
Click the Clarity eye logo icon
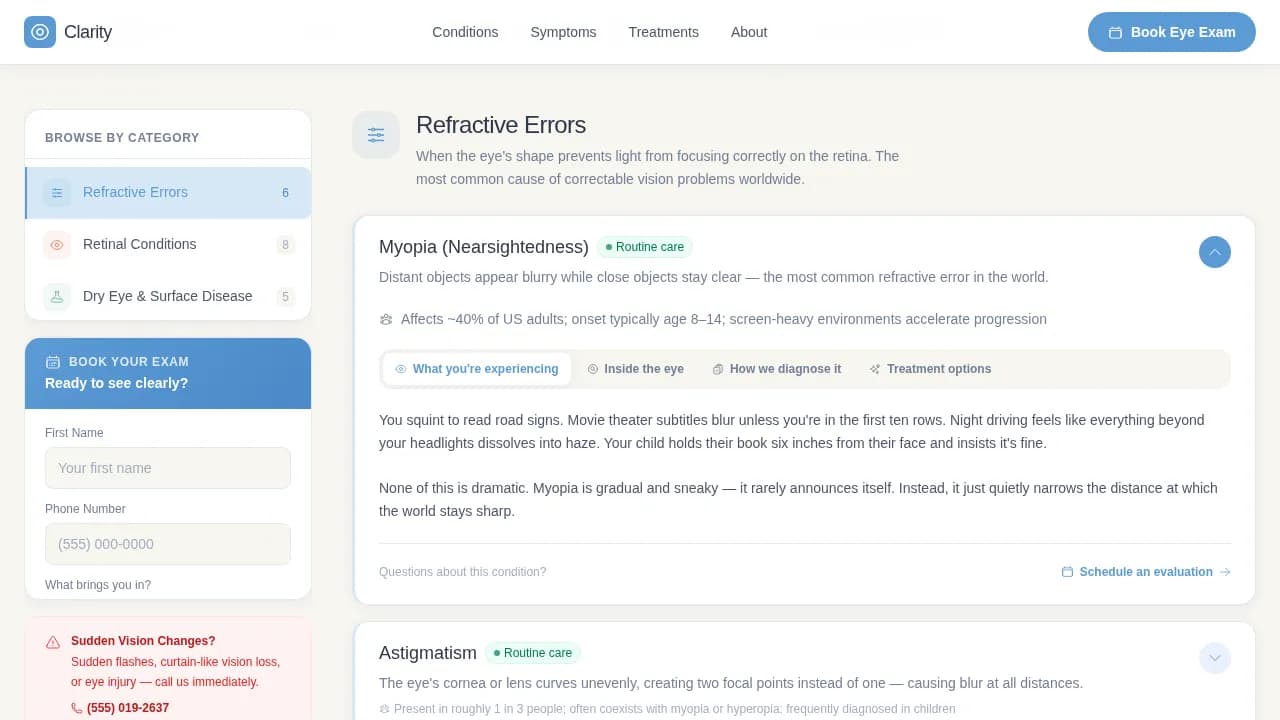click(x=40, y=32)
